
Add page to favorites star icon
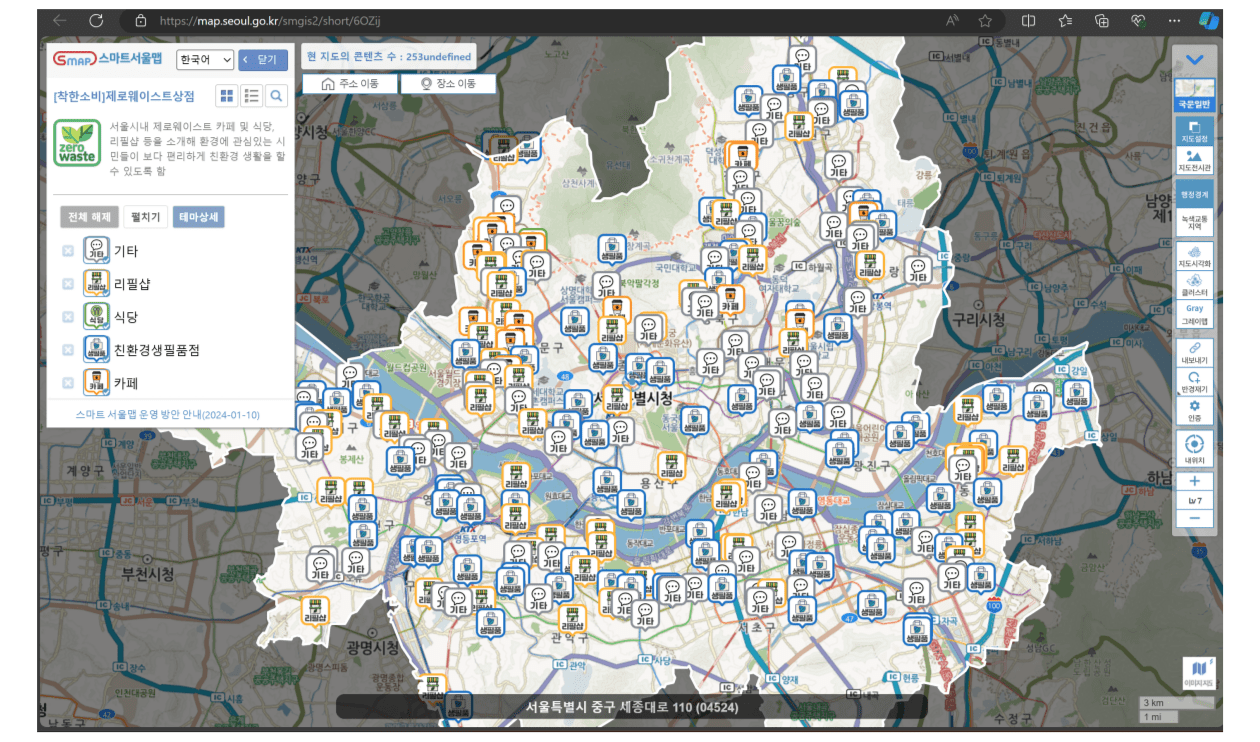(985, 20)
